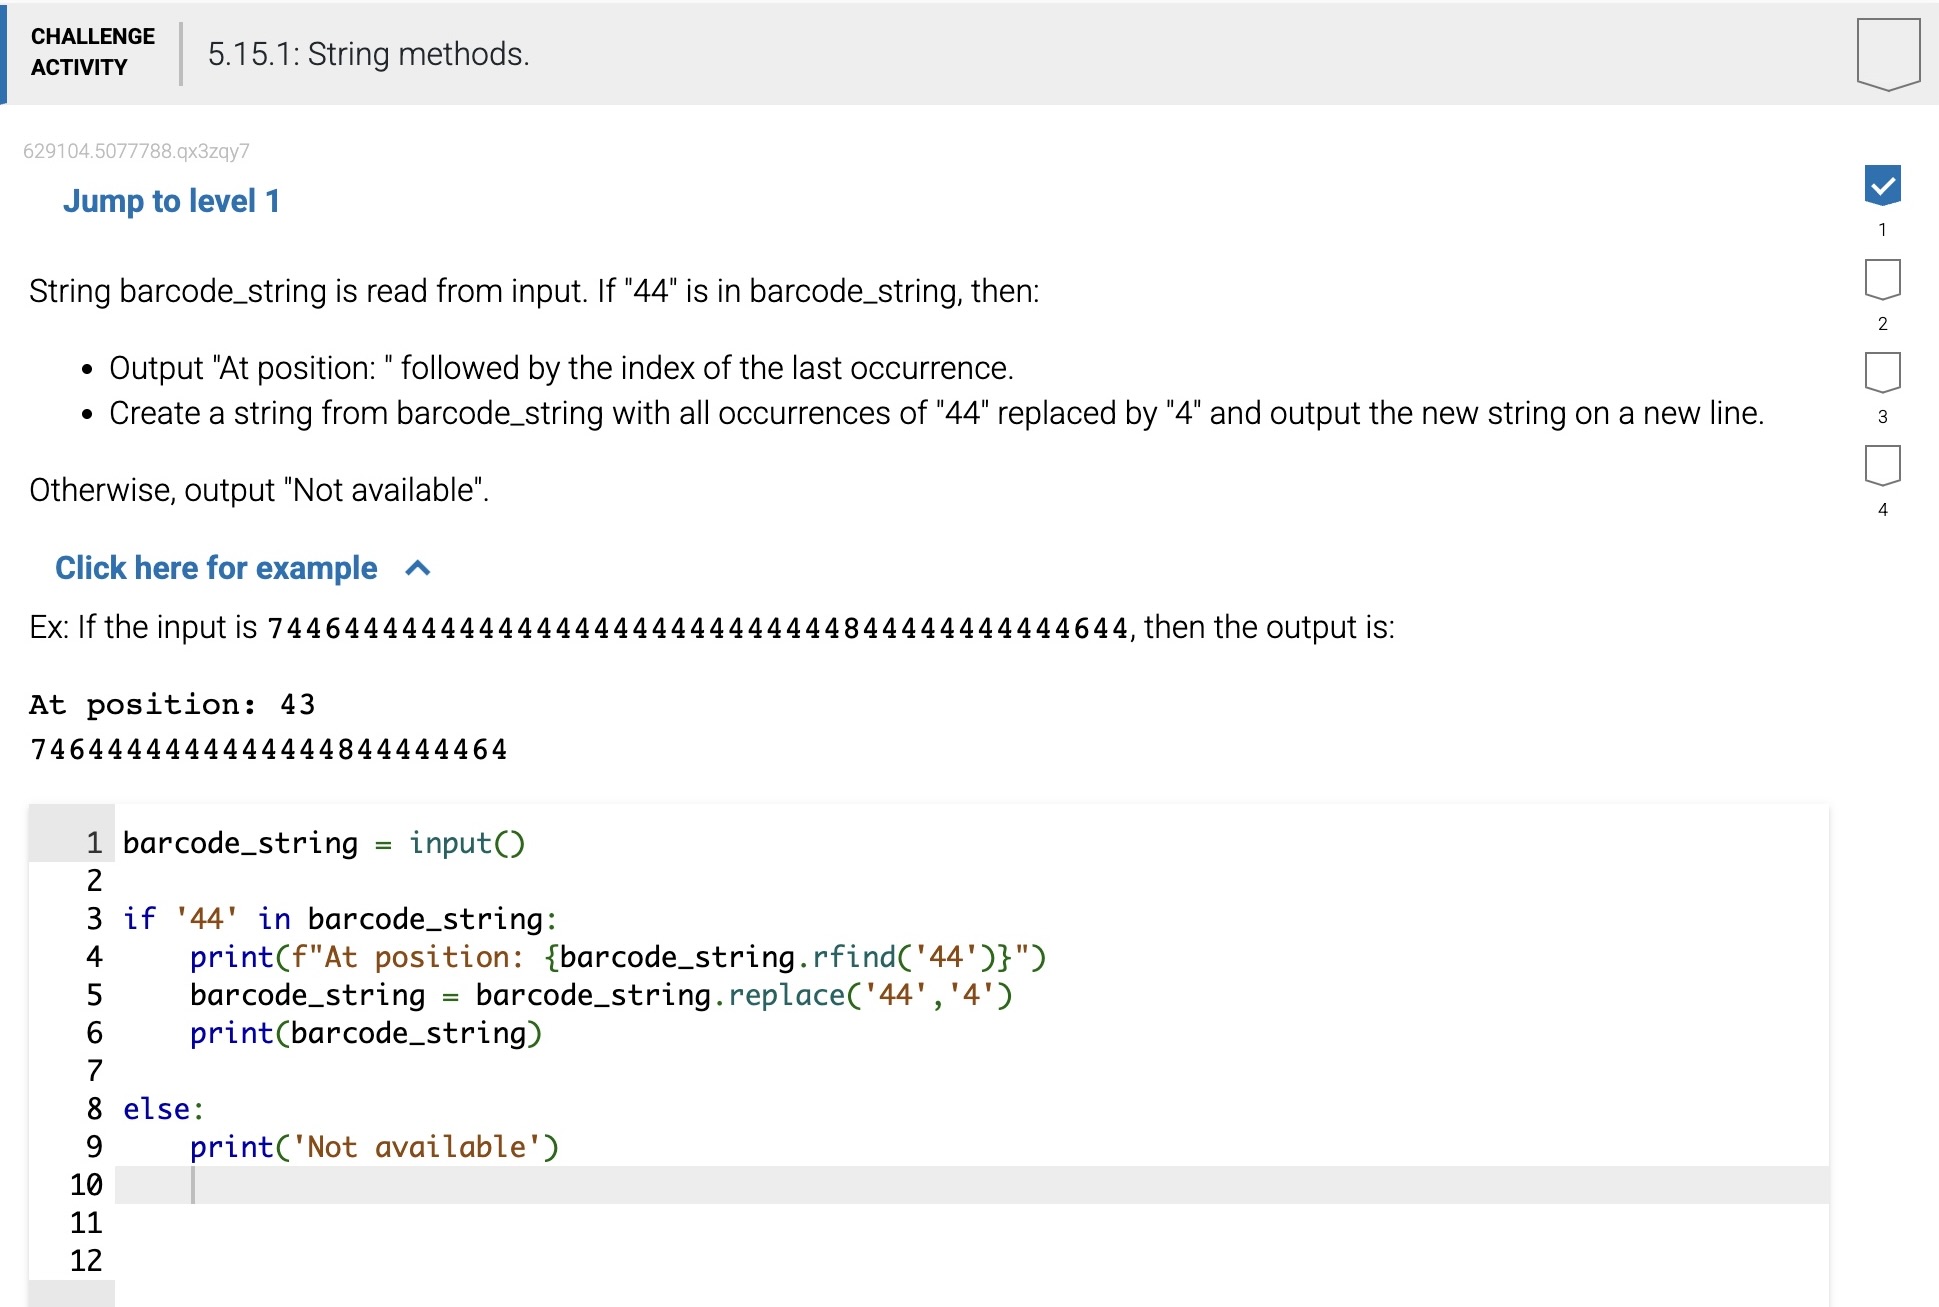Screen dimensions: 1939x1307
Task: Click the replace statement on line 5
Action: [600, 995]
